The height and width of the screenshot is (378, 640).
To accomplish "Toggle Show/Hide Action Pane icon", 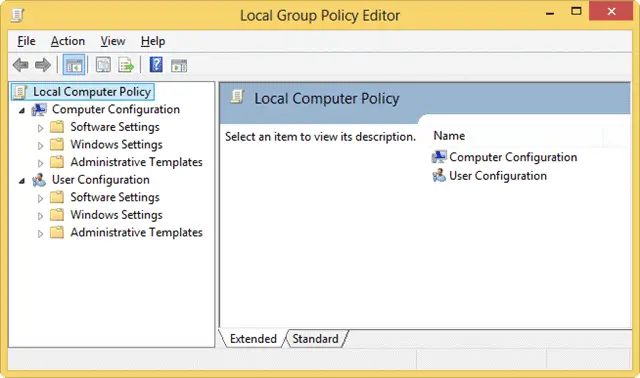I will [179, 65].
